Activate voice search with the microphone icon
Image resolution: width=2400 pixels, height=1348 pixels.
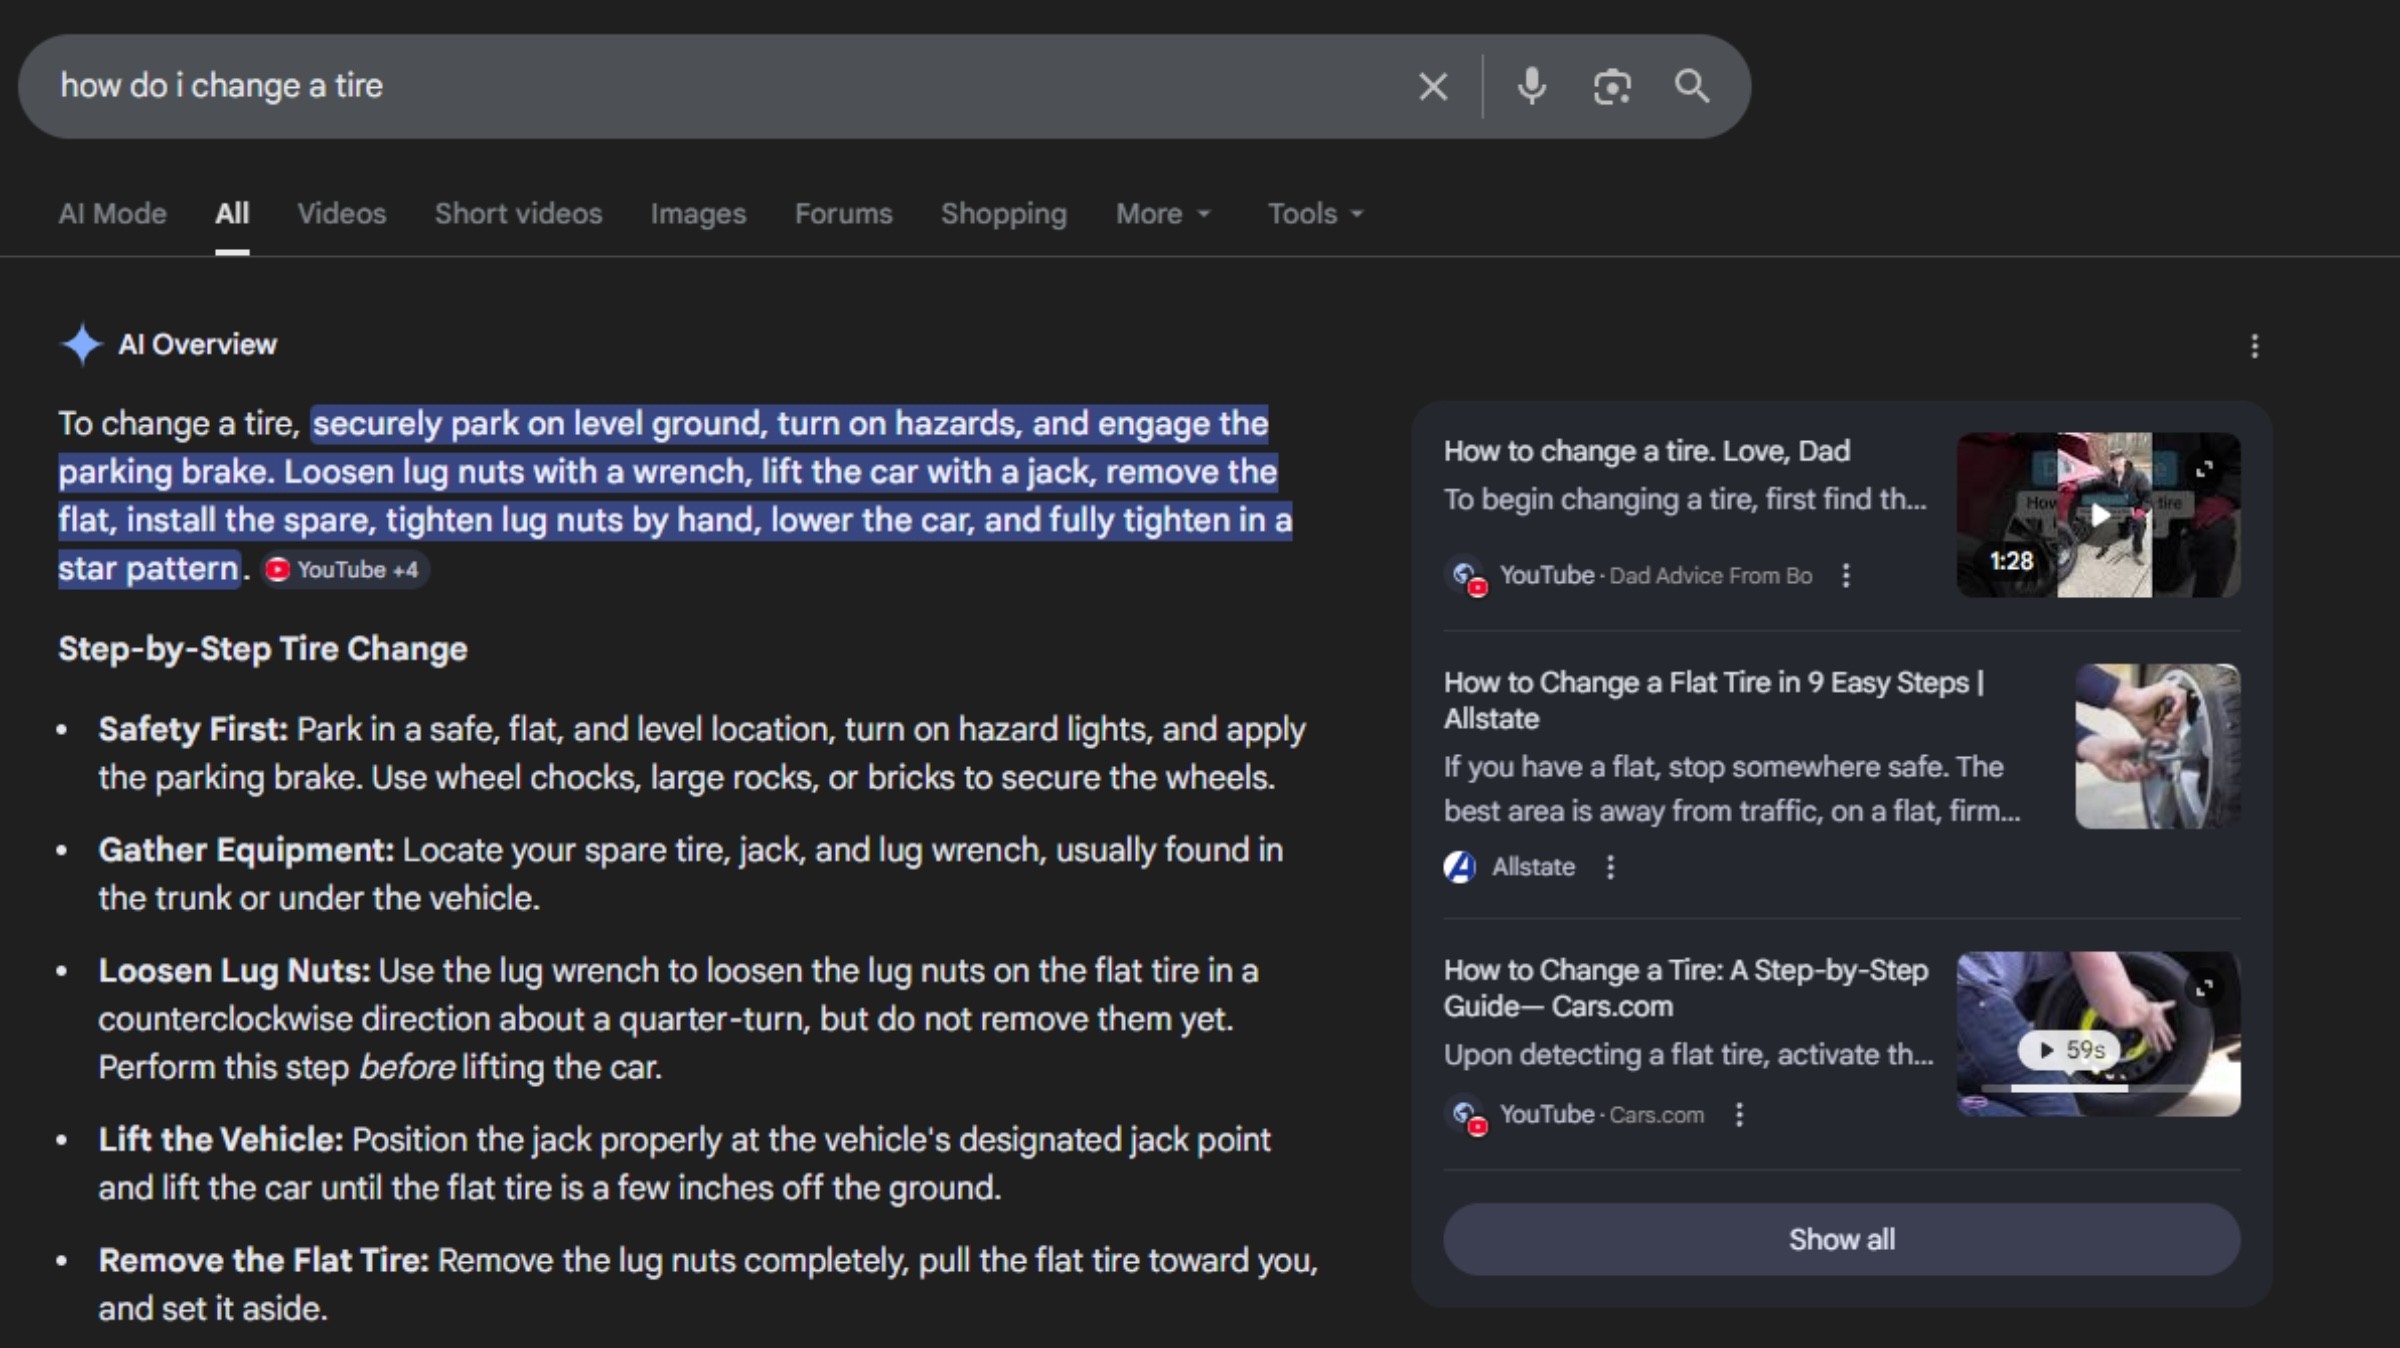pos(1532,86)
